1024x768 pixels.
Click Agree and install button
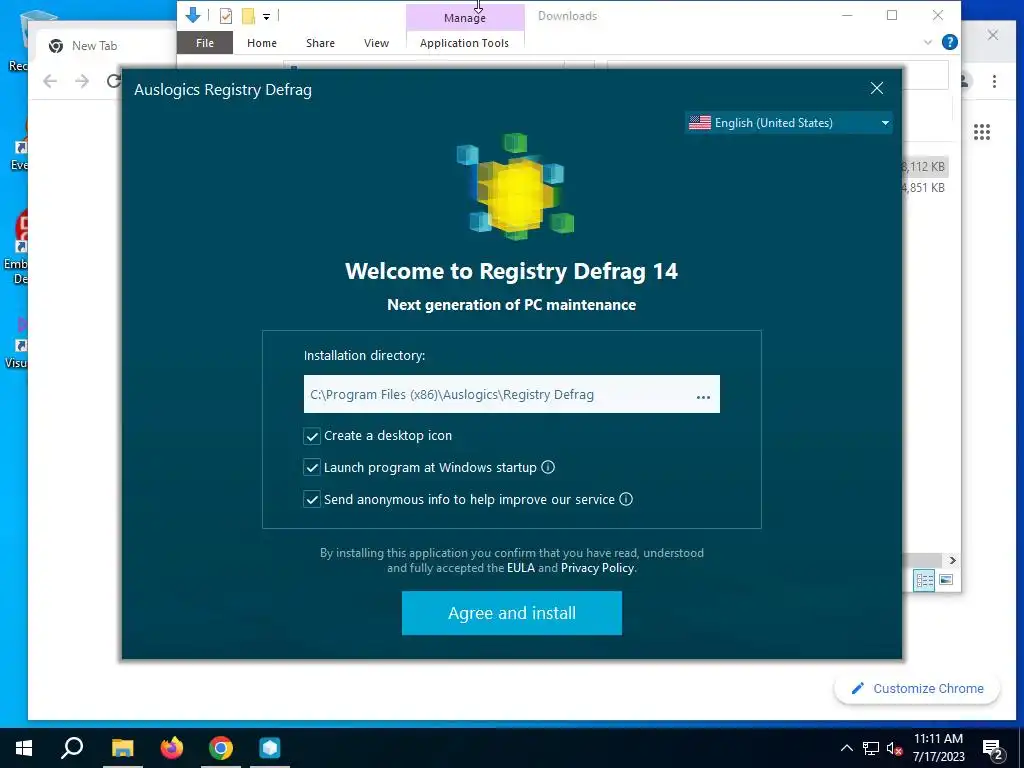tap(511, 613)
